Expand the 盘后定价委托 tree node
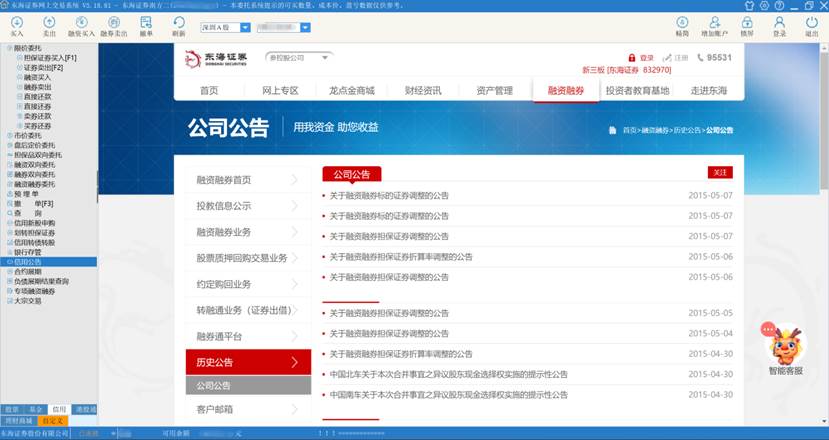Viewport: 829px width, 440px height. [9, 145]
